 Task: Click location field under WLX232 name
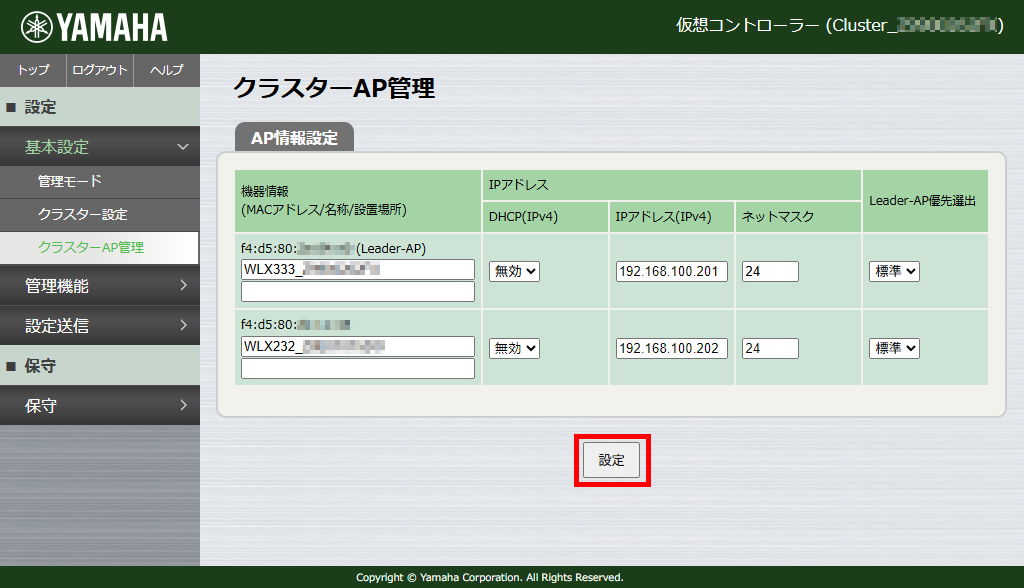point(358,368)
